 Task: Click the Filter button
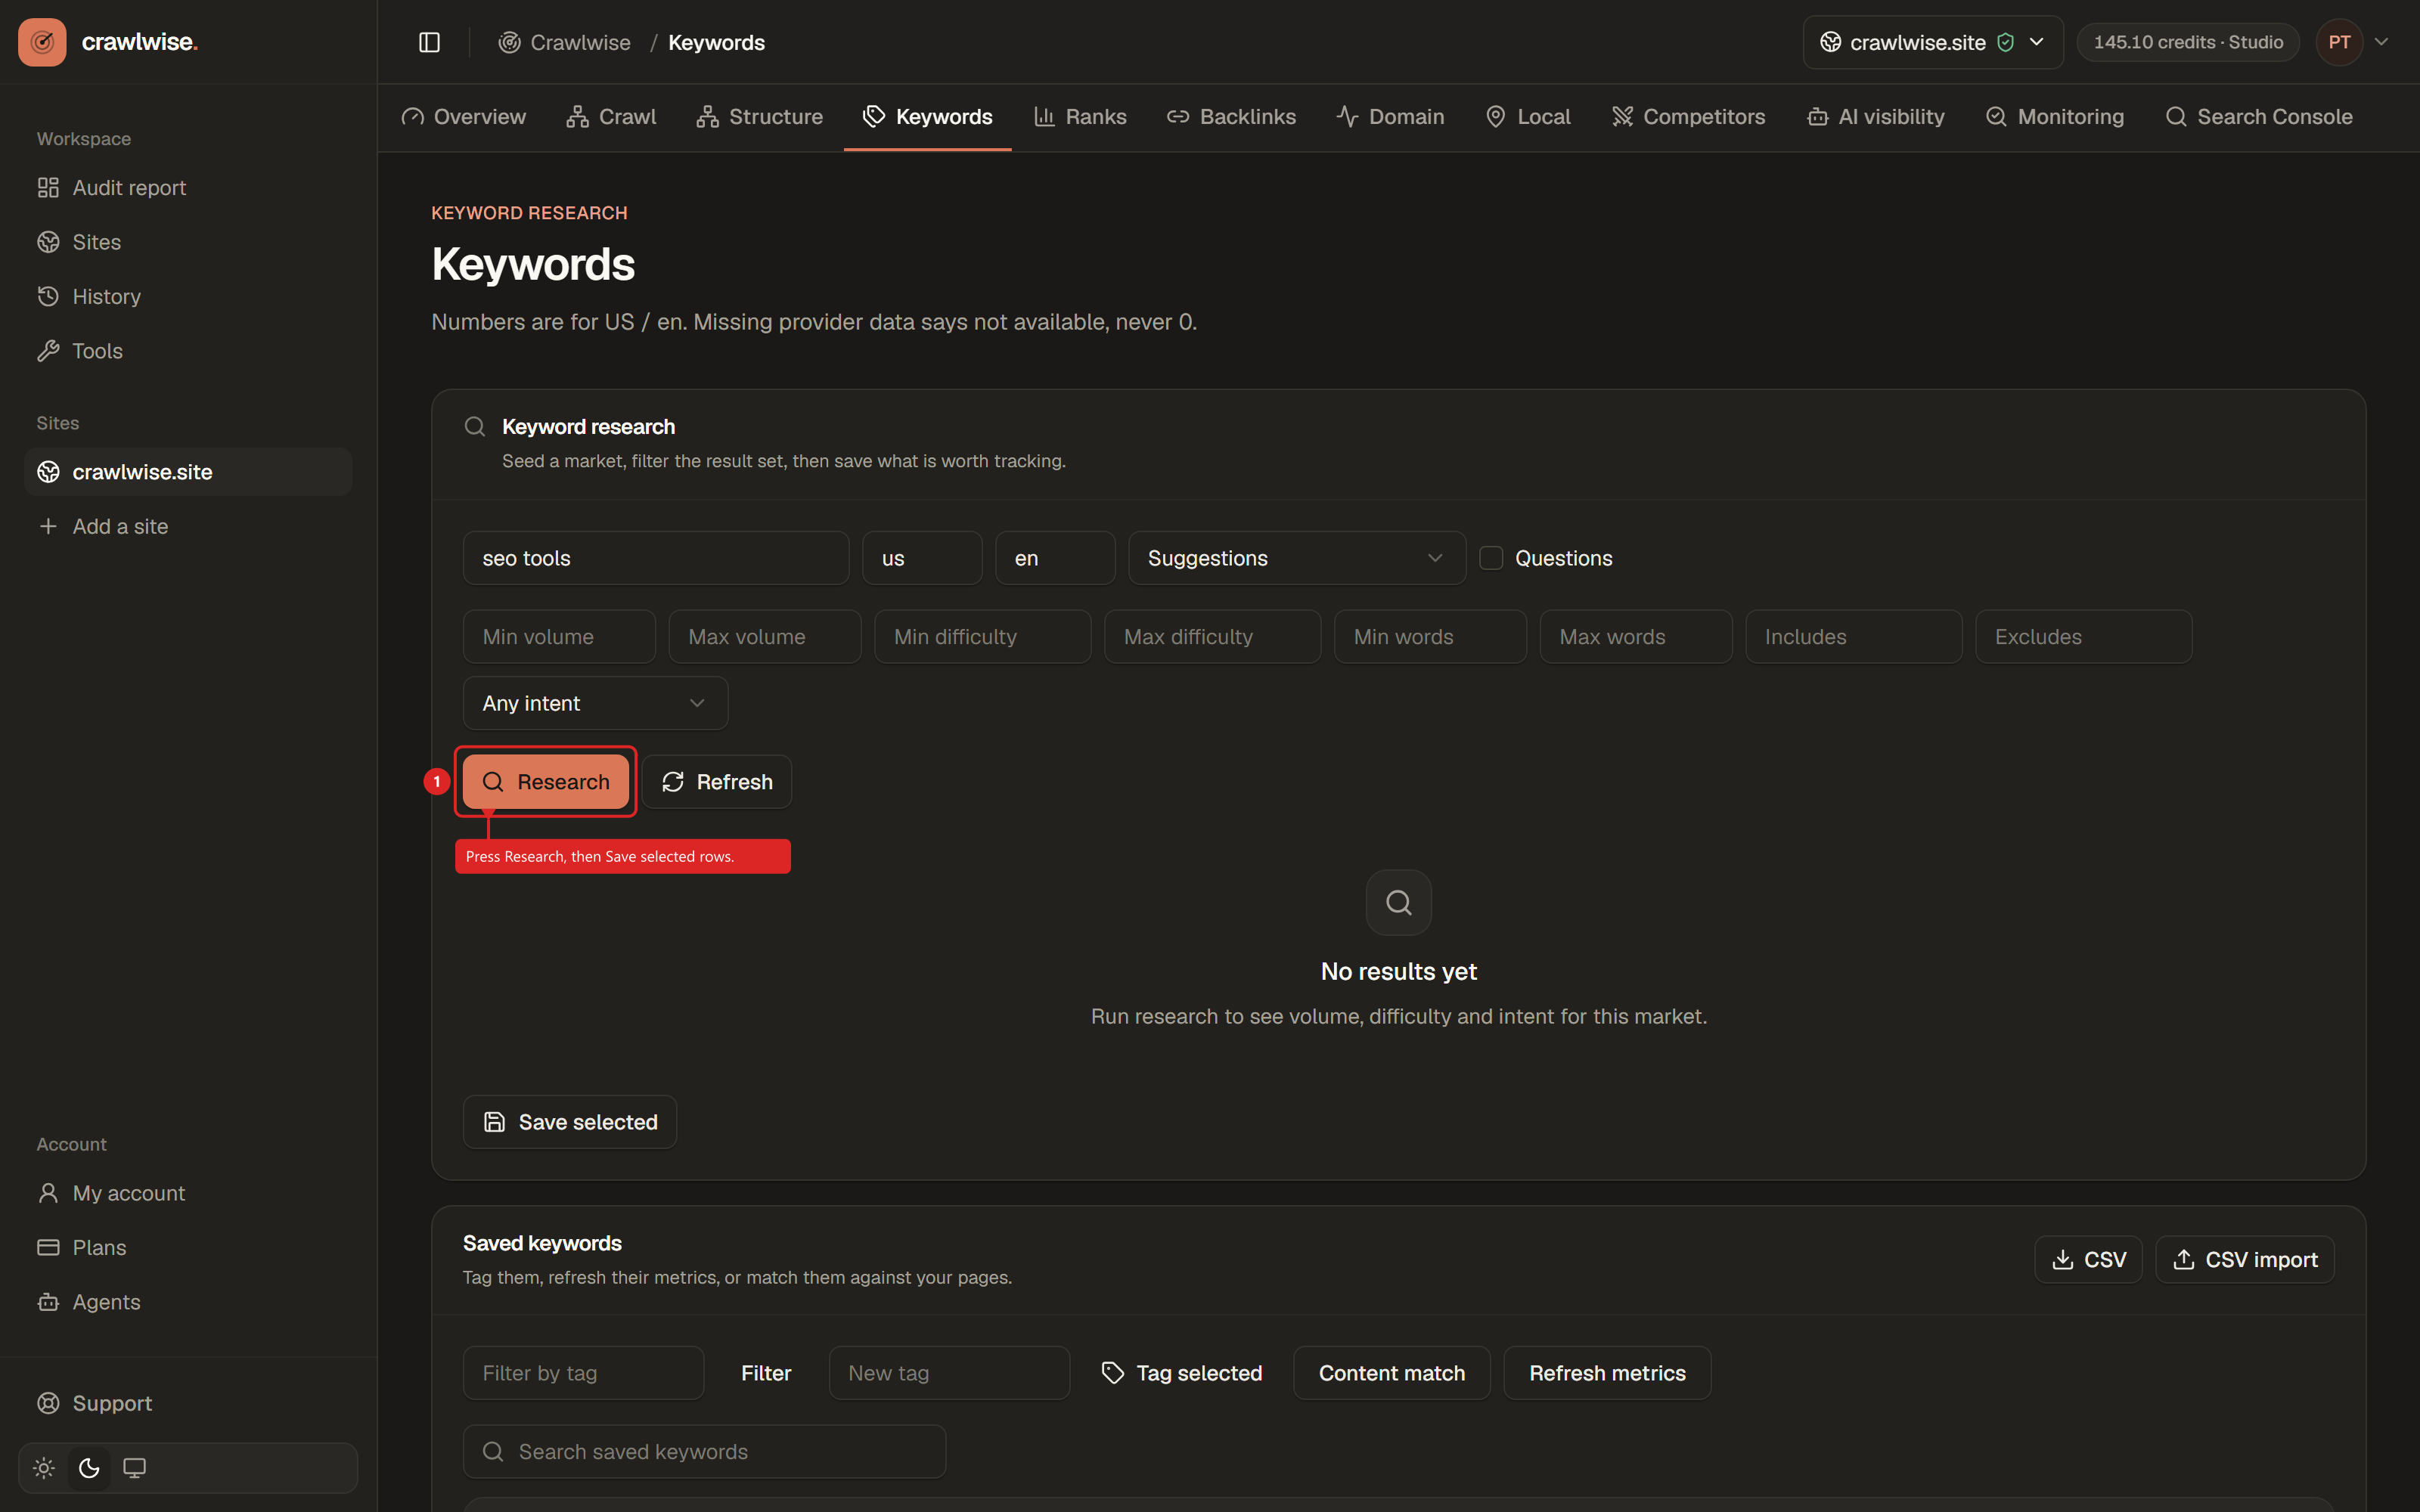[766, 1373]
